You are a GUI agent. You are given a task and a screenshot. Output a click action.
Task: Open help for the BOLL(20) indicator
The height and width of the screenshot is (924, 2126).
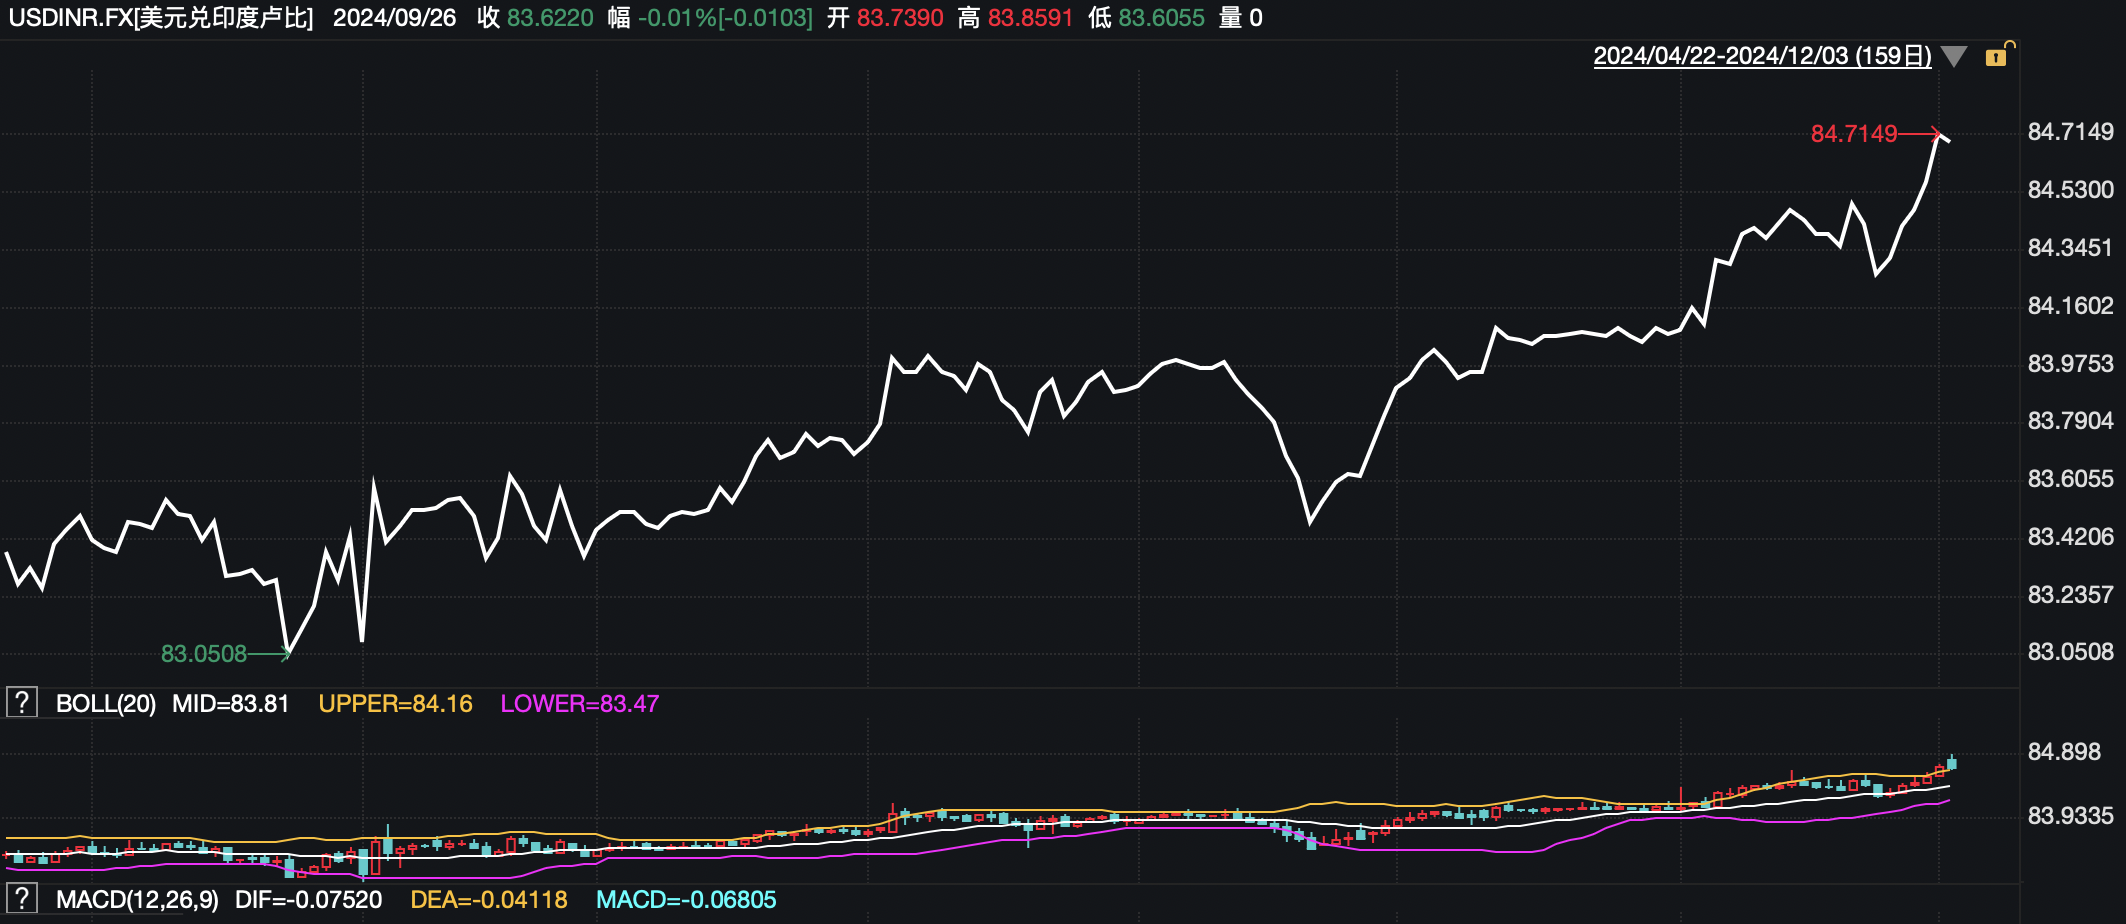pos(22,703)
